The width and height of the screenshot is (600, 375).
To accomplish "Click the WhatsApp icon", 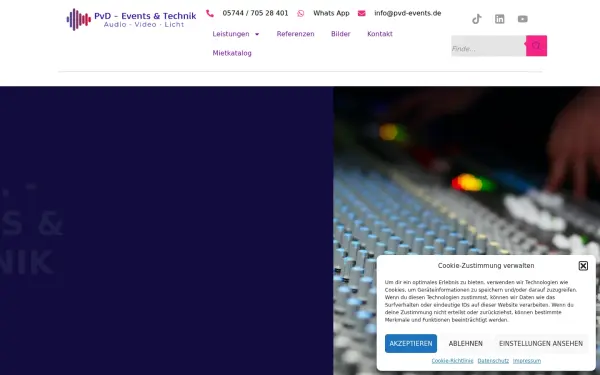I will click(301, 13).
